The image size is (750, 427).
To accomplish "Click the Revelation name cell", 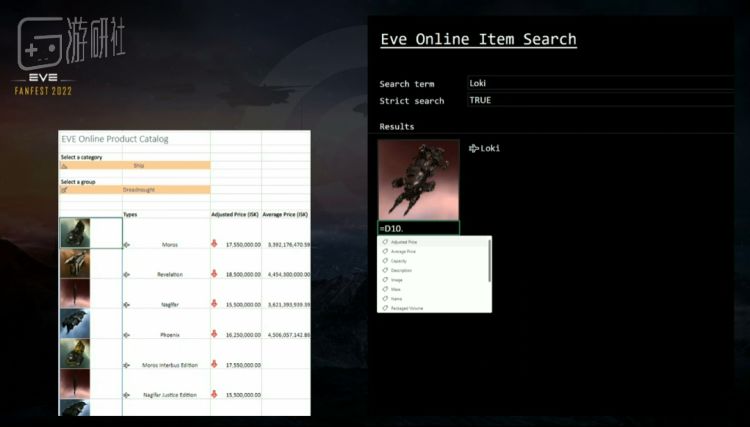I will [170, 275].
